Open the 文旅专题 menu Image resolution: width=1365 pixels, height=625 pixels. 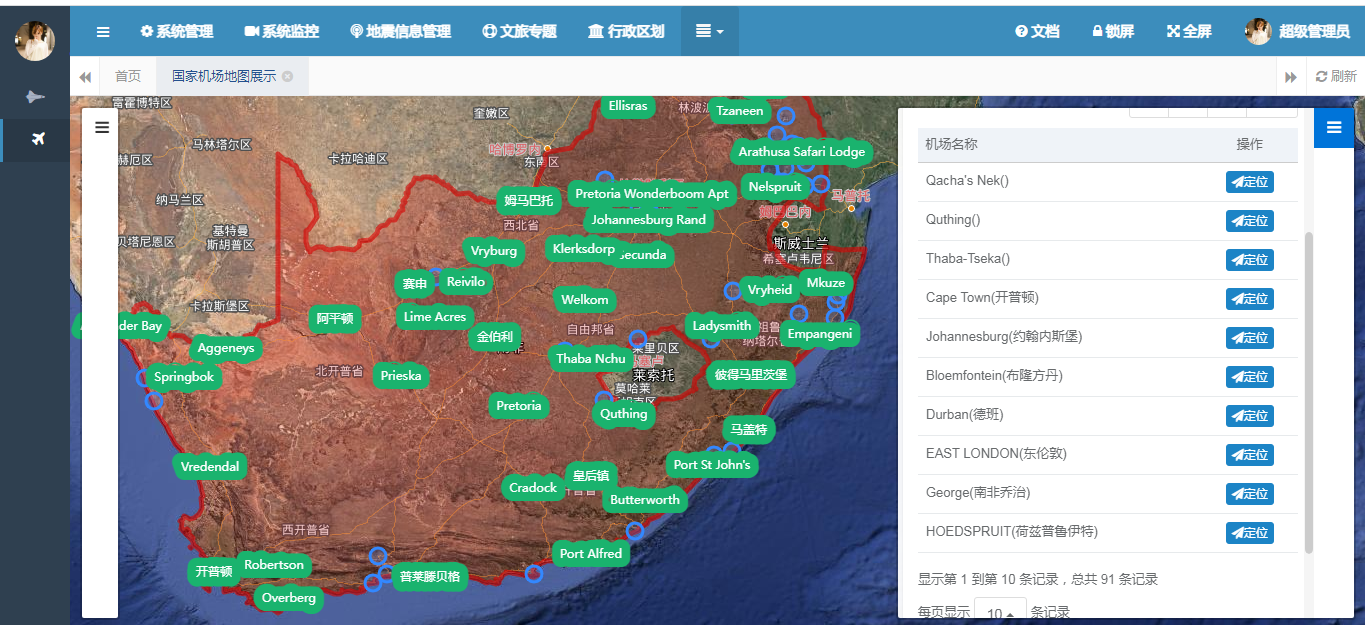[x=519, y=32]
